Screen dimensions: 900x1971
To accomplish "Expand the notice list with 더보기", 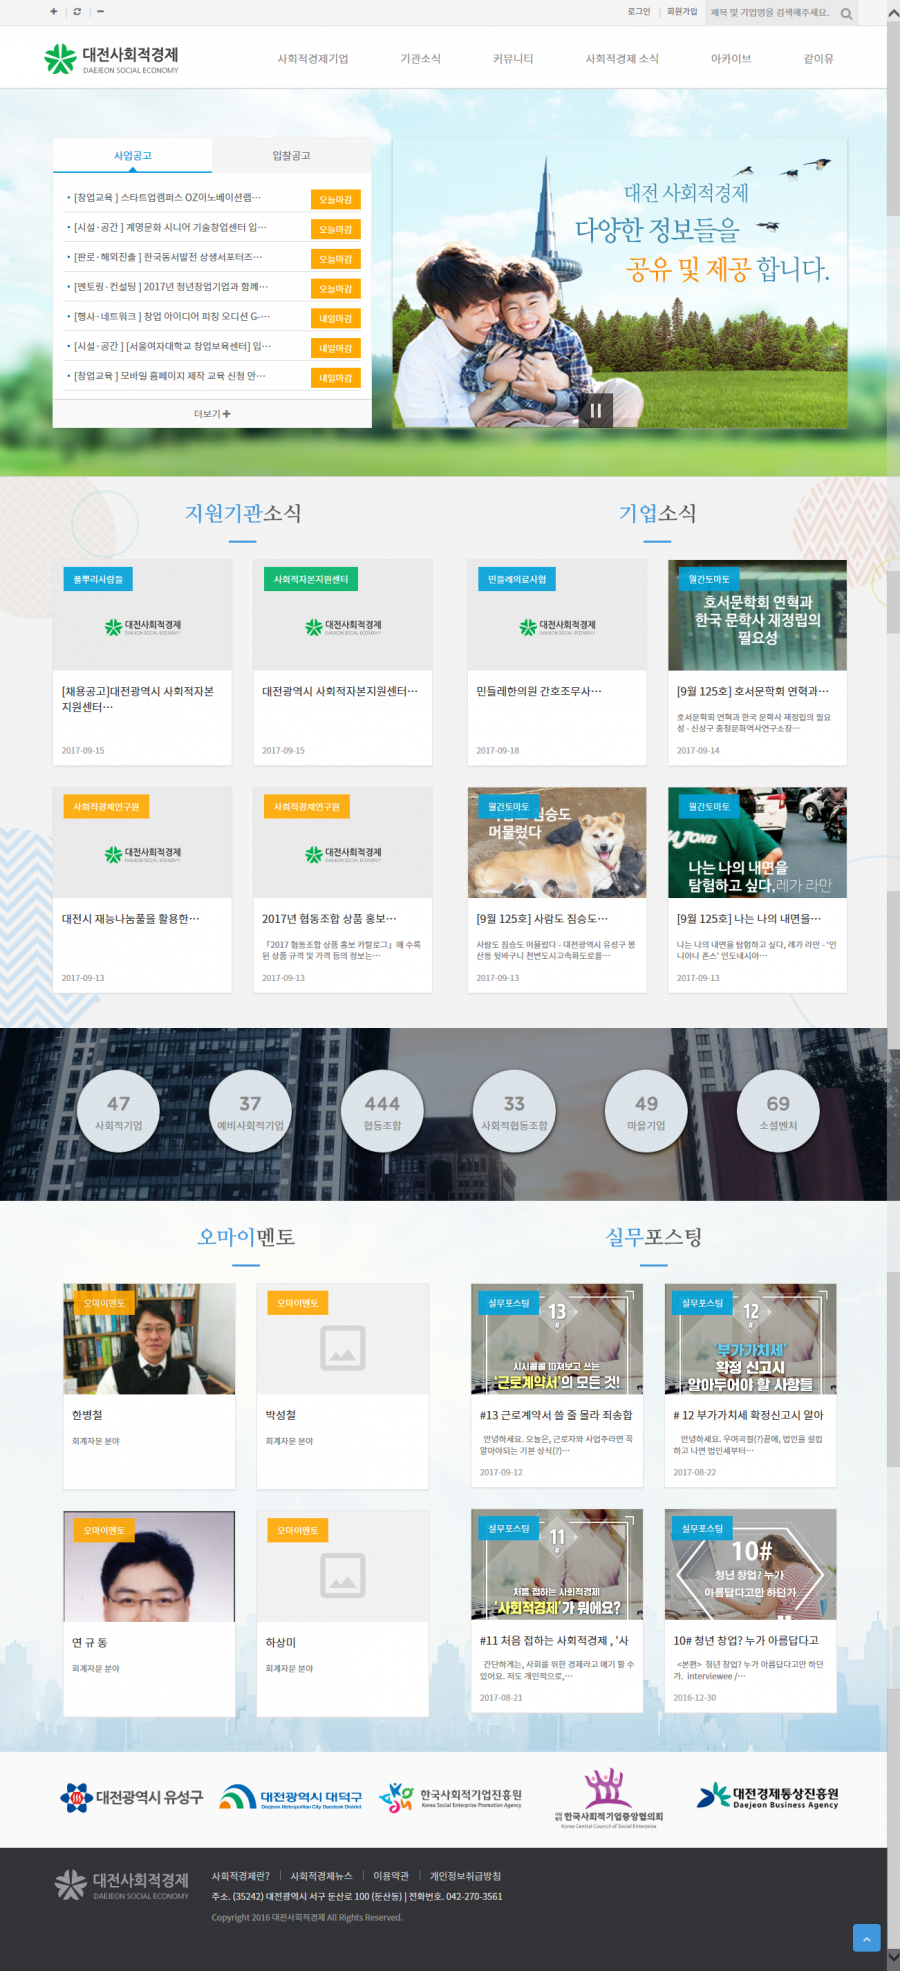I will pos(212,413).
